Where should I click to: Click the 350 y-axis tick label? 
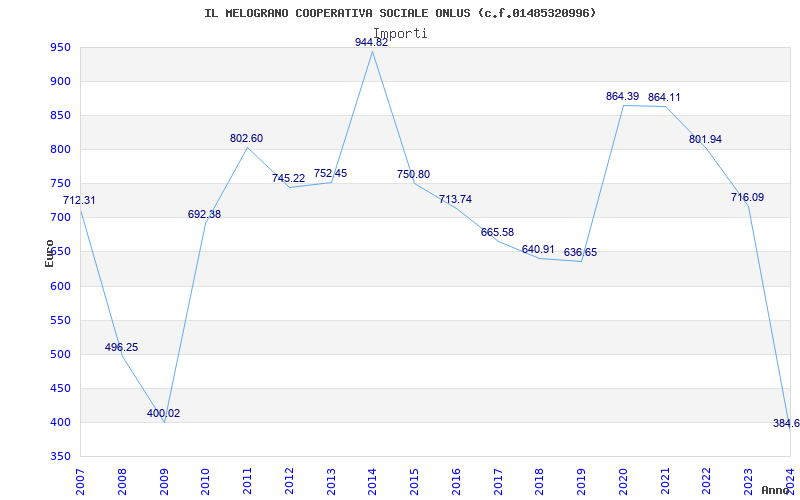[x=60, y=457]
